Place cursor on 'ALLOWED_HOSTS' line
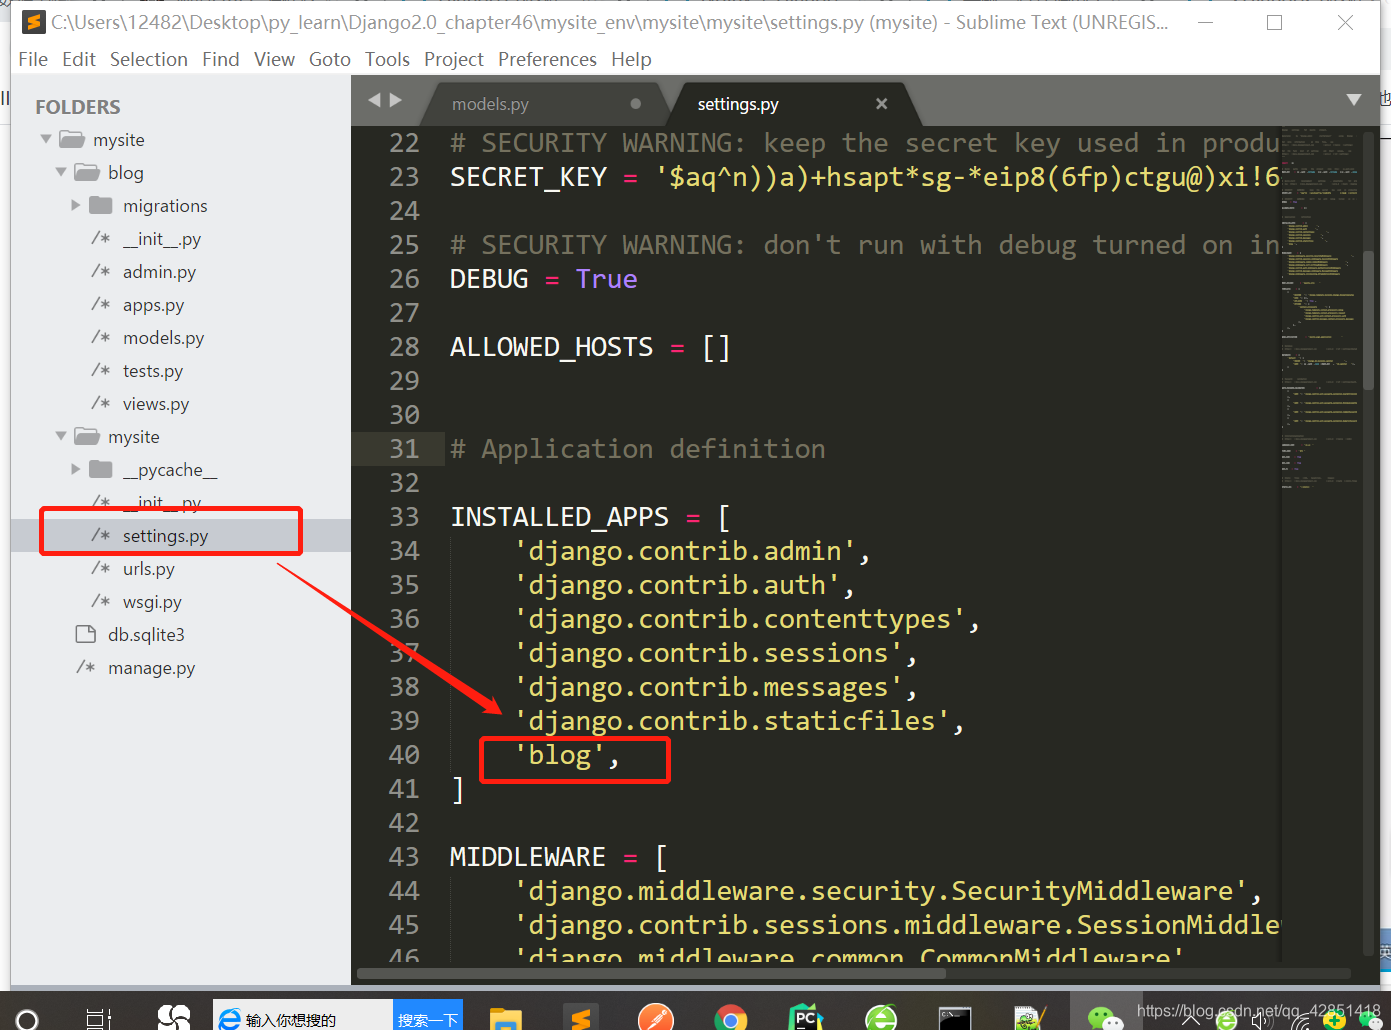This screenshot has height=1030, width=1391. 590,347
